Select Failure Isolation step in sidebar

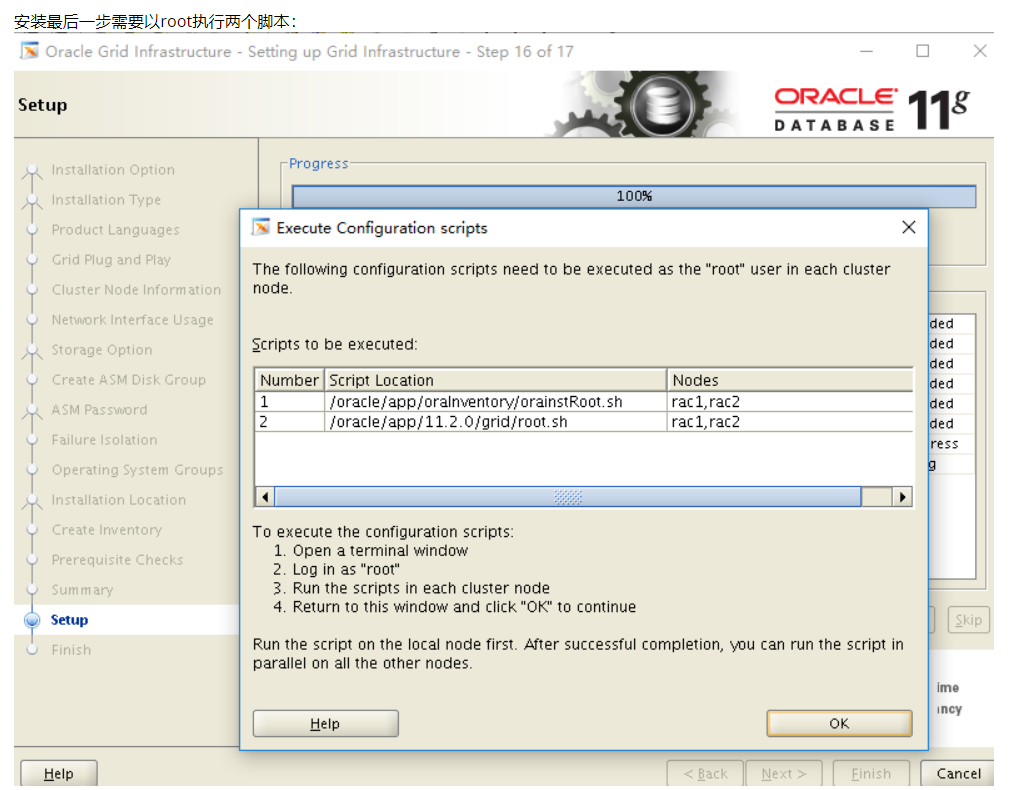(x=105, y=440)
